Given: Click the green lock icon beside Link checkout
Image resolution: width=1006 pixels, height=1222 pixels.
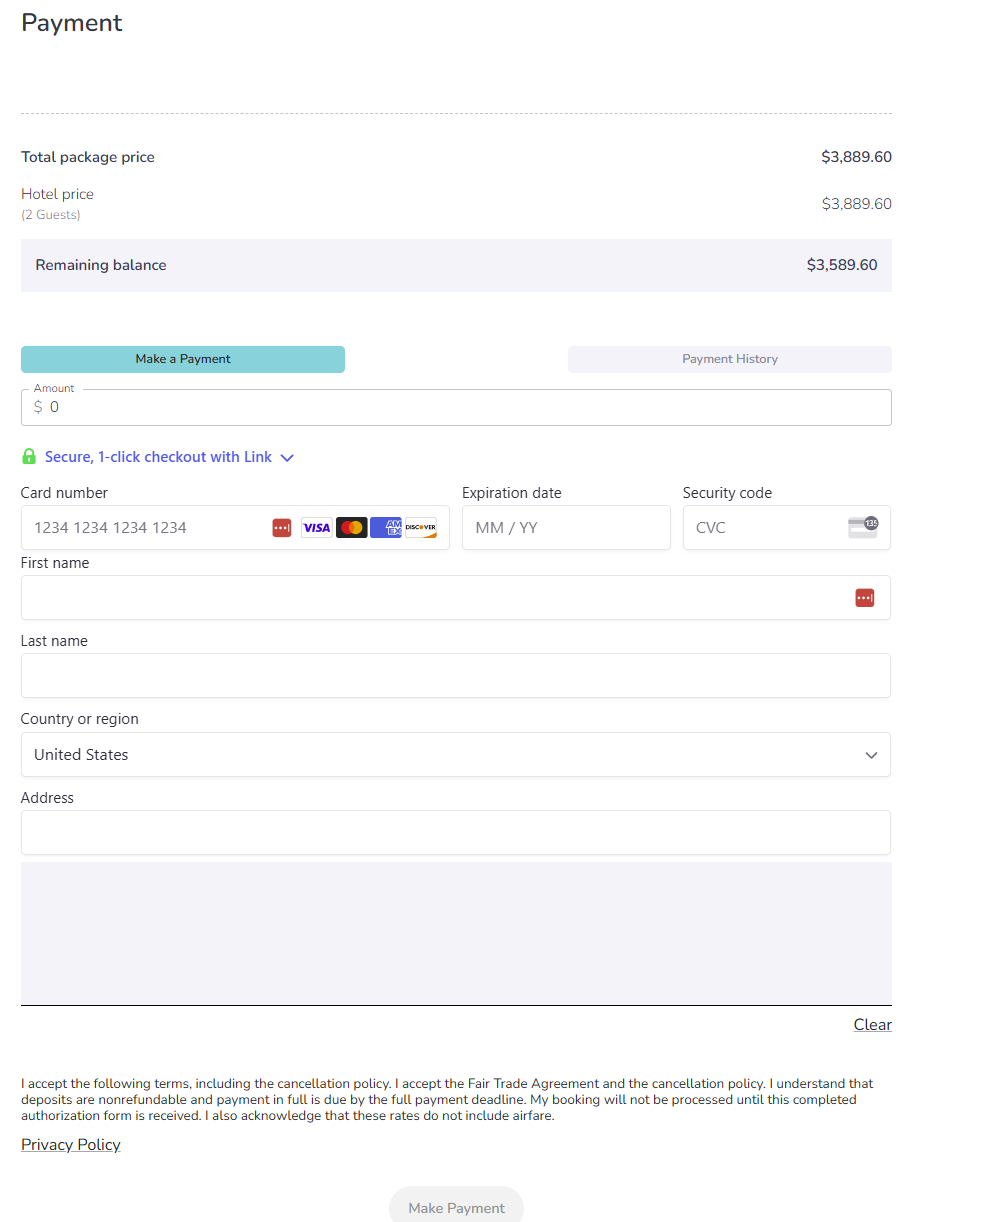Looking at the screenshot, I should pyautogui.click(x=29, y=456).
